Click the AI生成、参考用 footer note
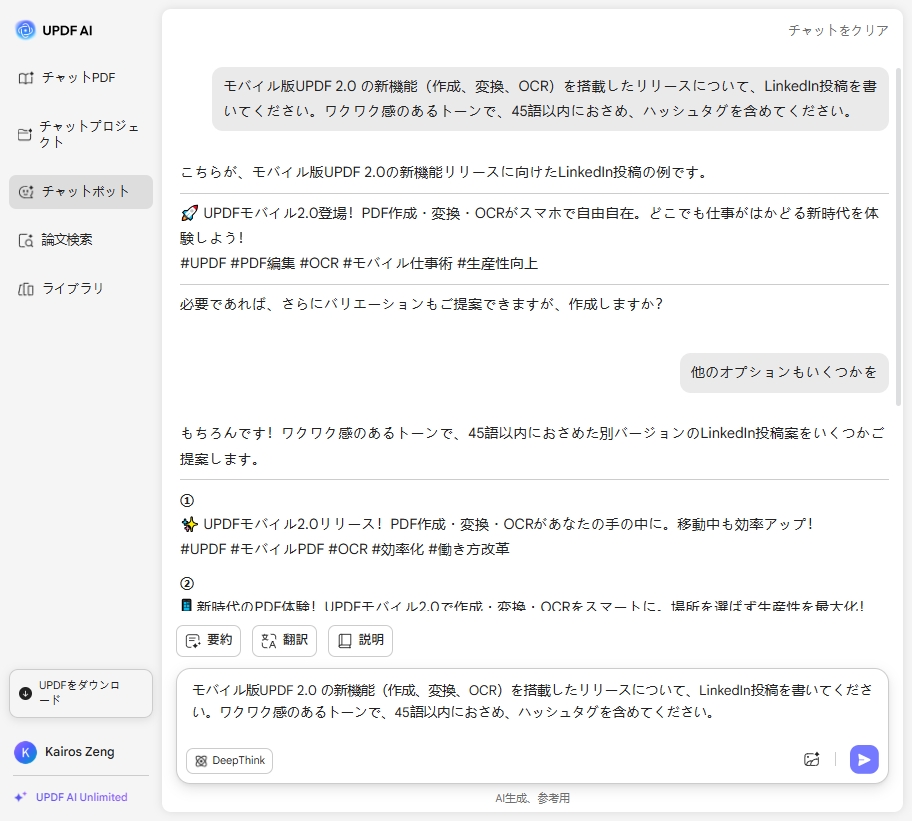Viewport: 912px width, 821px height. (x=532, y=798)
